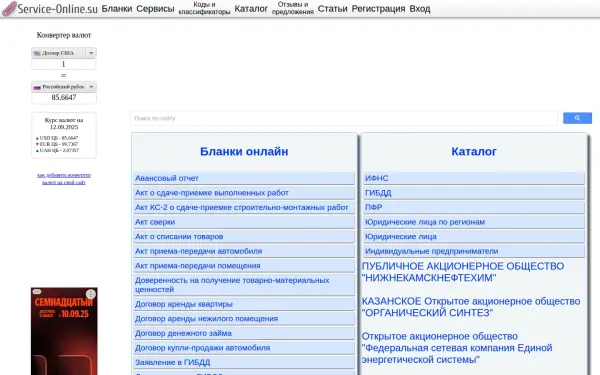Open the Бланки menu
The height and width of the screenshot is (375, 600).
tap(117, 8)
